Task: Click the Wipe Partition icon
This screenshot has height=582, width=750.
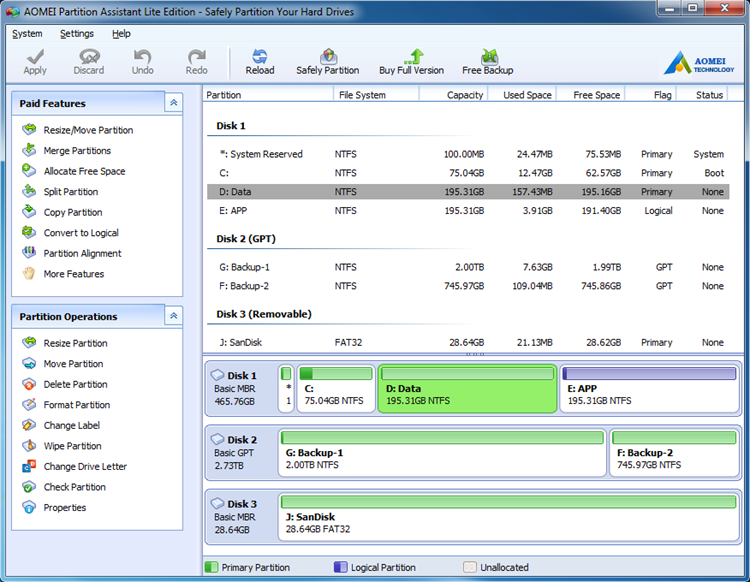Action: pos(29,445)
